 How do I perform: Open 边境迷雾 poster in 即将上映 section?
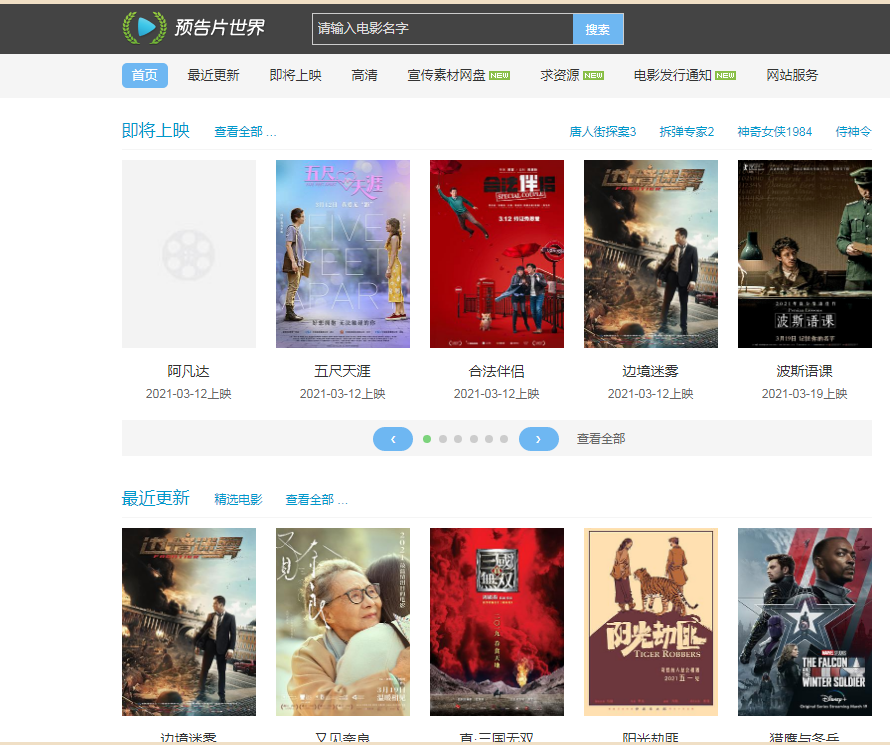coord(650,254)
